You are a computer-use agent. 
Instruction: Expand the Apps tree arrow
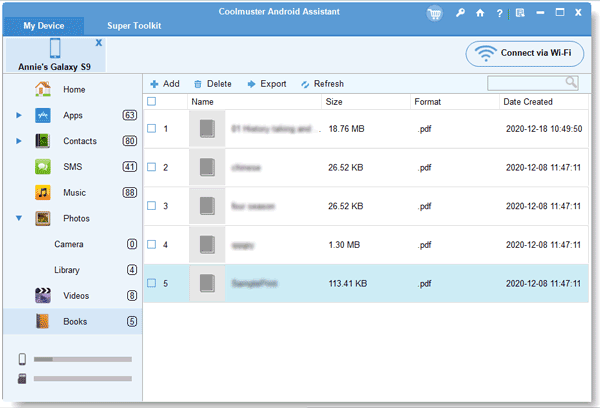[x=19, y=115]
